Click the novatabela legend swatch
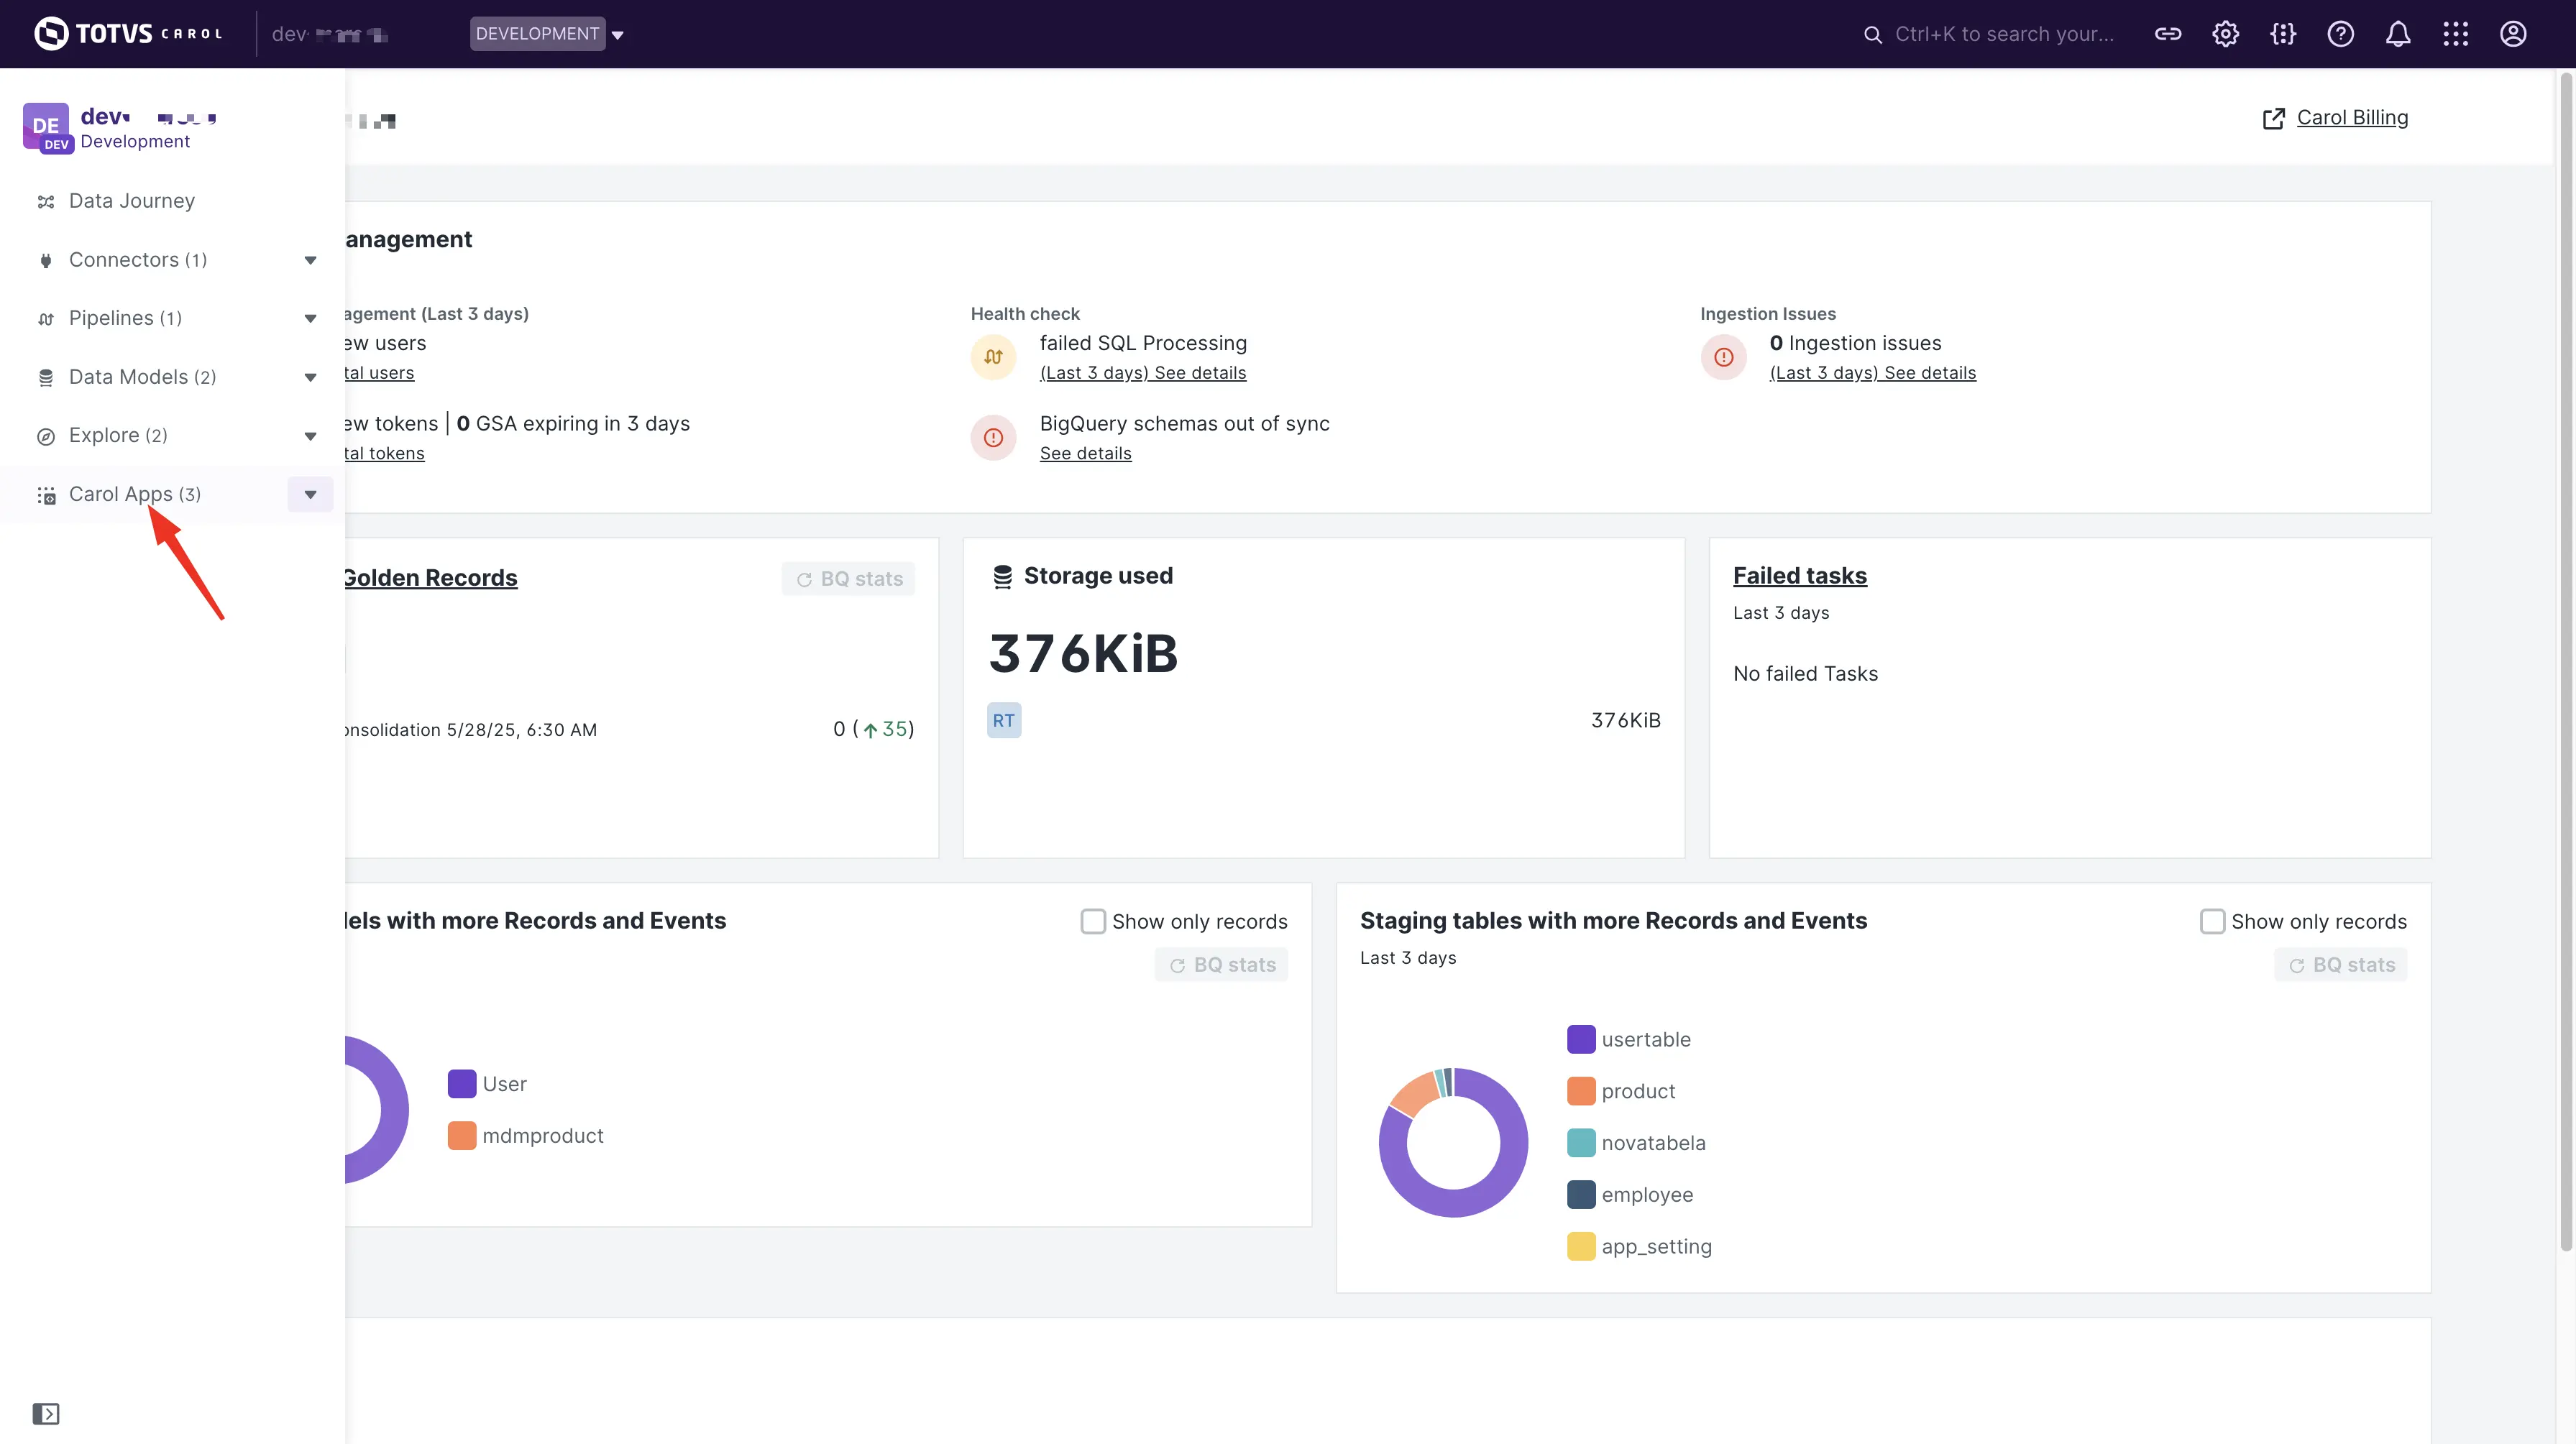2576x1444 pixels. coord(1580,1143)
